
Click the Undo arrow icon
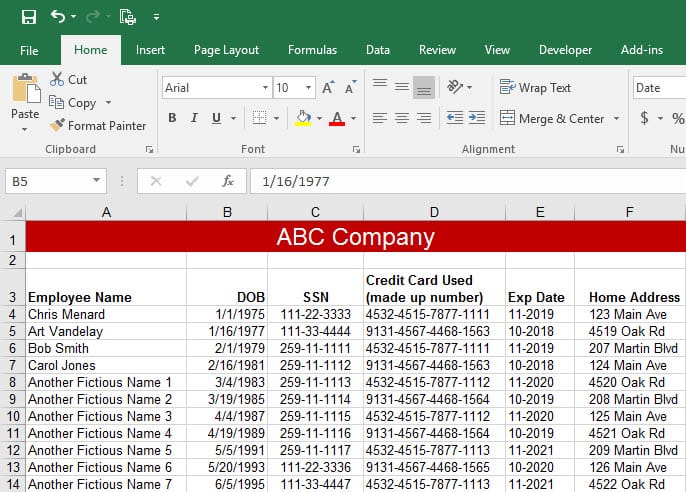[x=58, y=16]
